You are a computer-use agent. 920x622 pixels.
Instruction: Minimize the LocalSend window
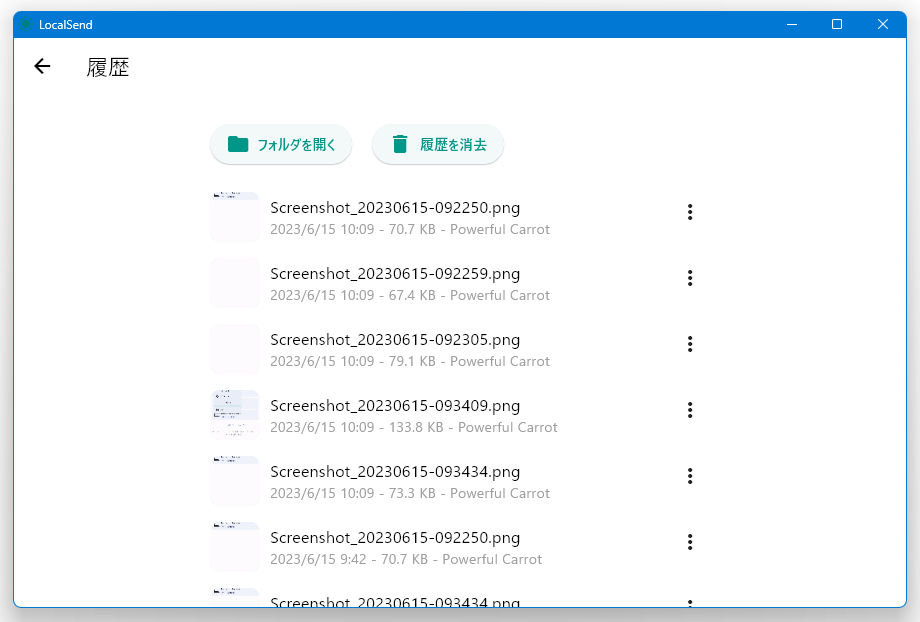(792, 25)
